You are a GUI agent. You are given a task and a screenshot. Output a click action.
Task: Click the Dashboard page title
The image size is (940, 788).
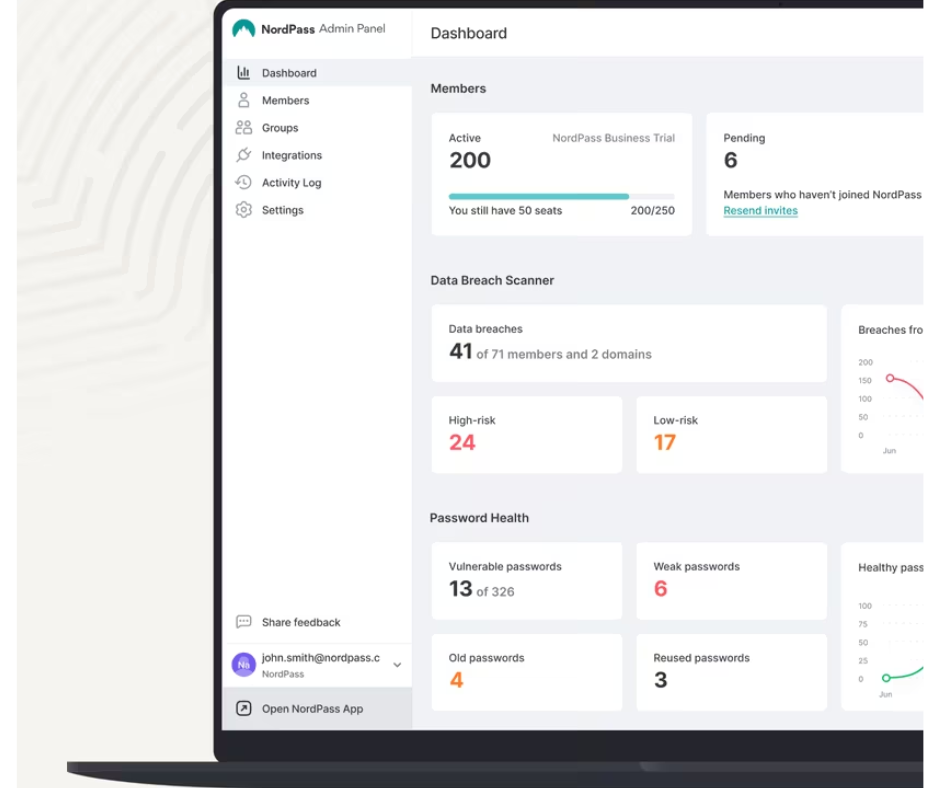coord(469,33)
